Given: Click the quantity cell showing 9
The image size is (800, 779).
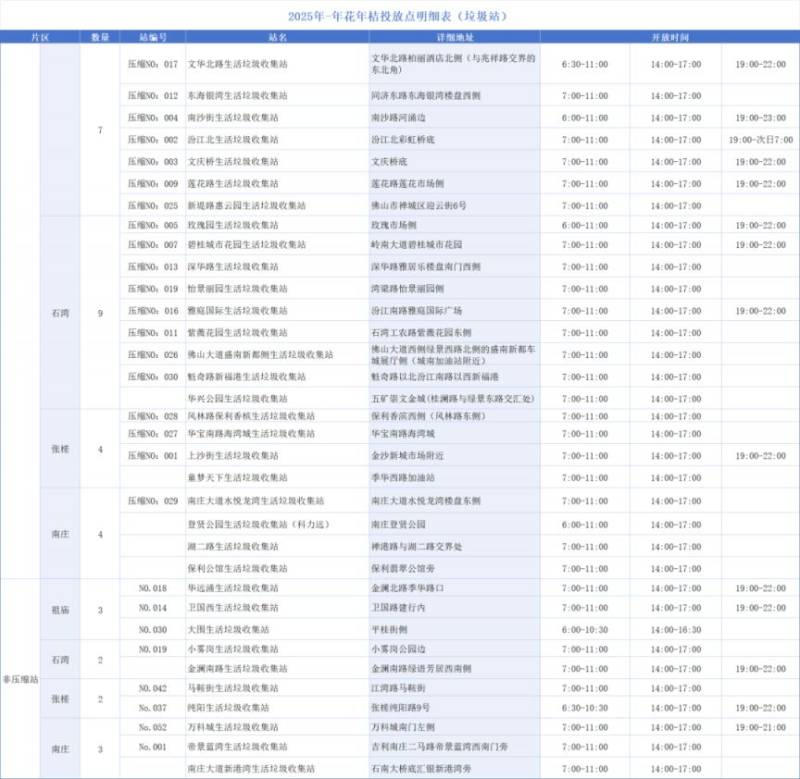Looking at the screenshot, I should pyautogui.click(x=100, y=313).
